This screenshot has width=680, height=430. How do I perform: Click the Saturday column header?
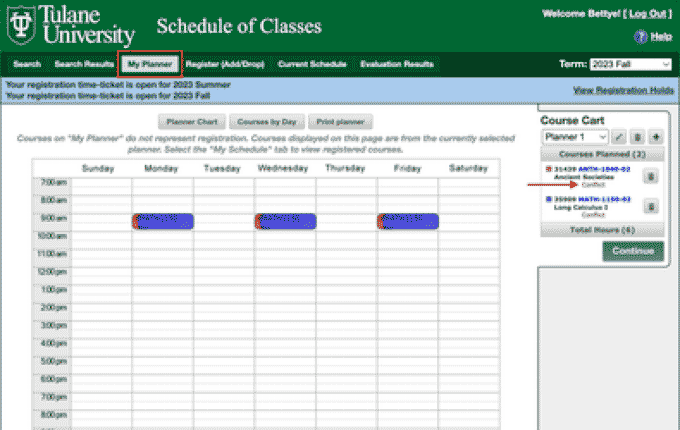click(468, 168)
